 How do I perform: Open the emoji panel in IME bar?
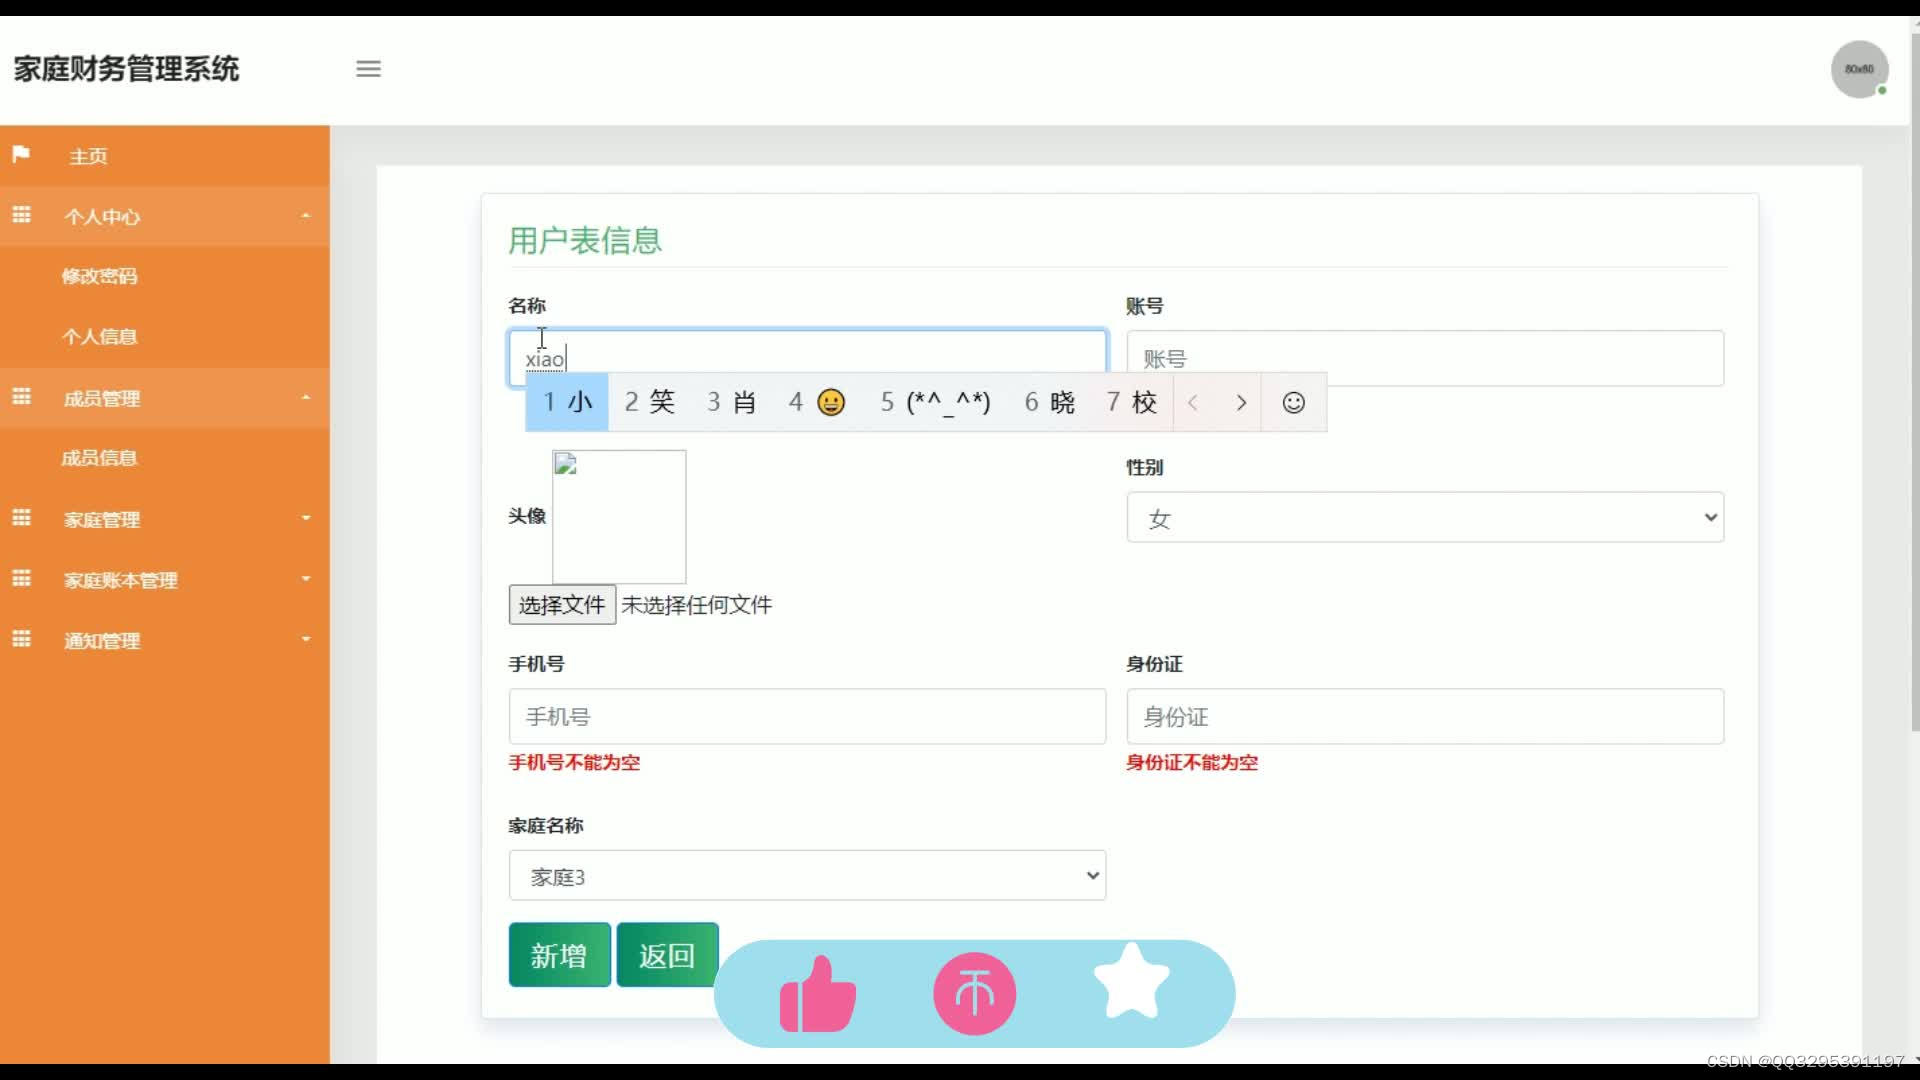(1293, 403)
